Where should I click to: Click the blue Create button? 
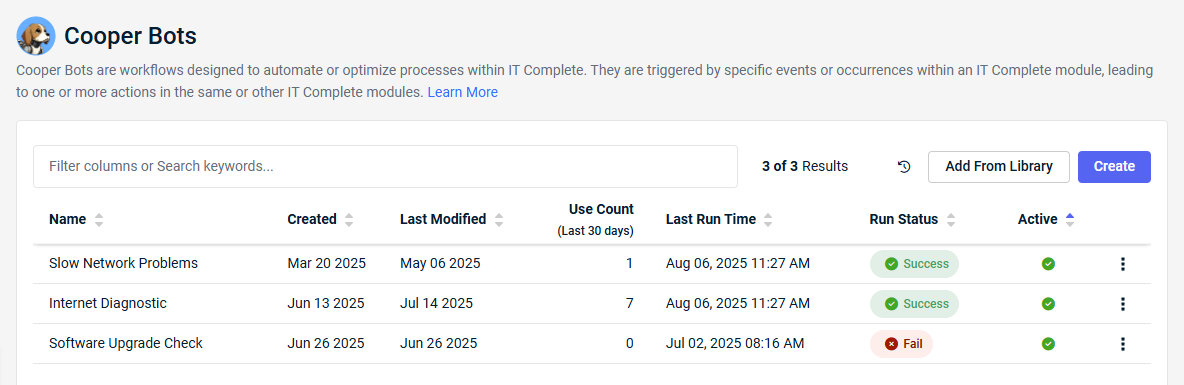click(1114, 167)
